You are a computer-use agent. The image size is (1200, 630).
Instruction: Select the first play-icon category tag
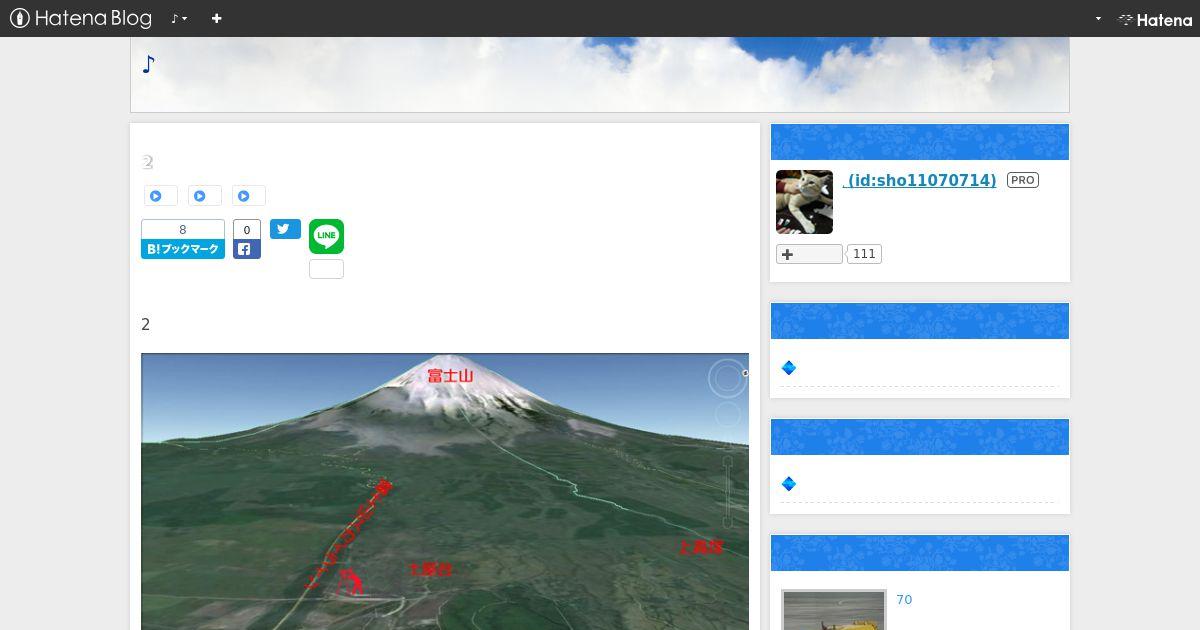[160, 196]
